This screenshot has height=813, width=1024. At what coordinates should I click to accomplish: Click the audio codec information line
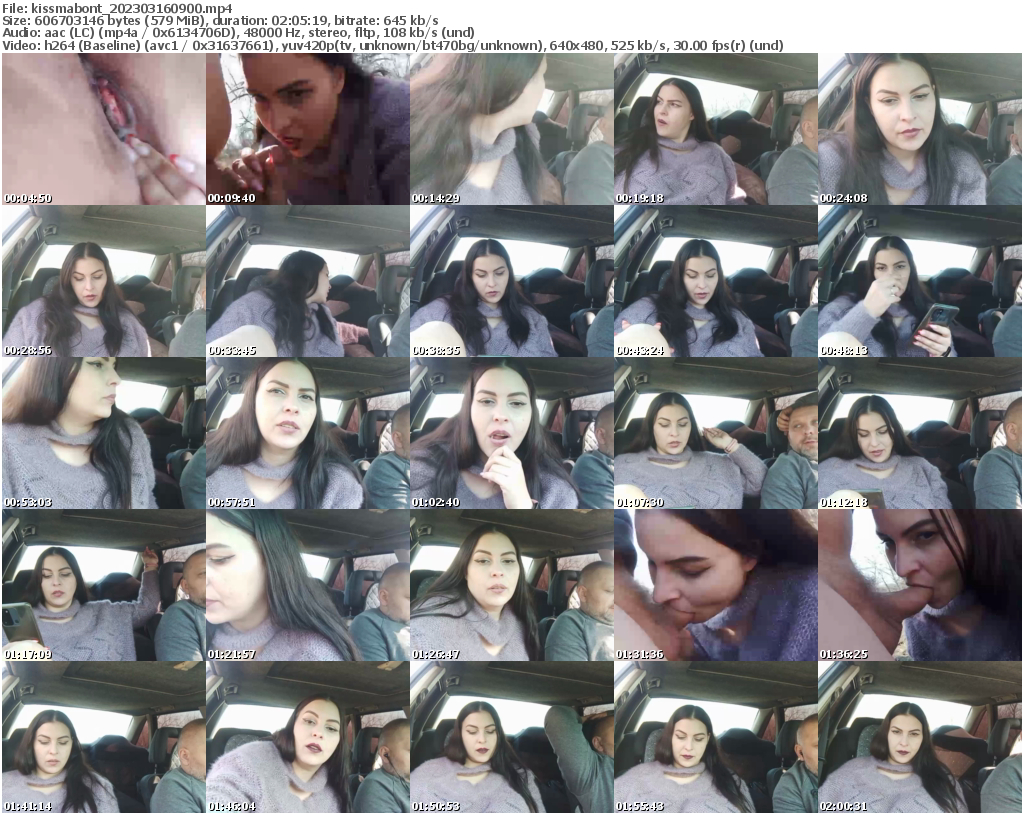(240, 33)
